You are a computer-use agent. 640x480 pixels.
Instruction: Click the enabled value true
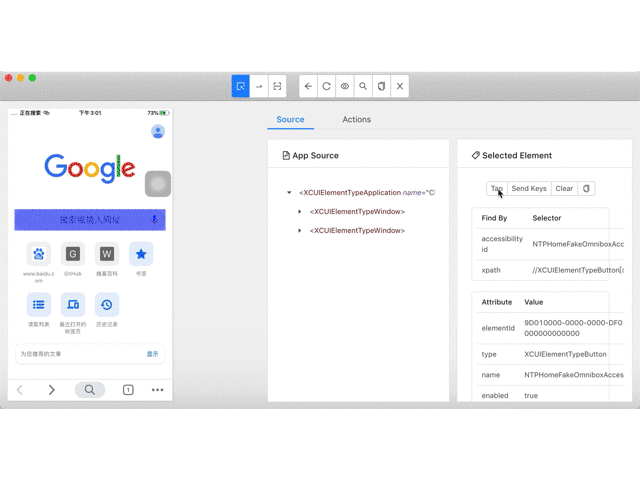pyautogui.click(x=531, y=396)
